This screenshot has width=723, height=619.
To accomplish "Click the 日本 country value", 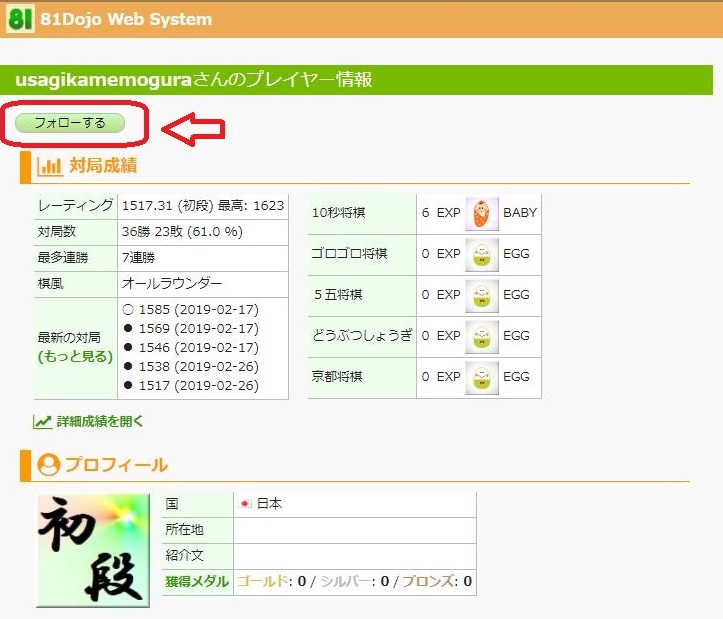I will click(269, 504).
